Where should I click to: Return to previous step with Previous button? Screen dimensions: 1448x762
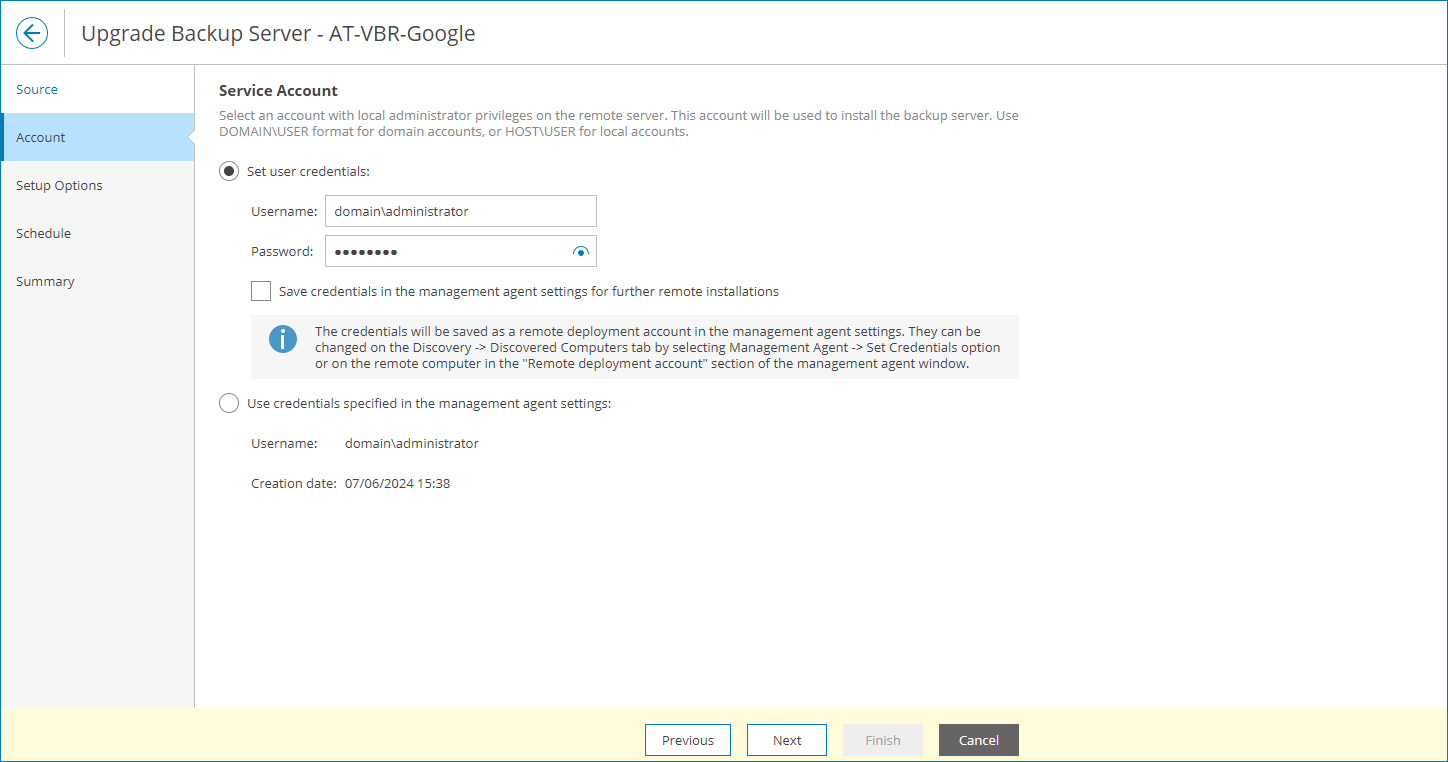[687, 740]
